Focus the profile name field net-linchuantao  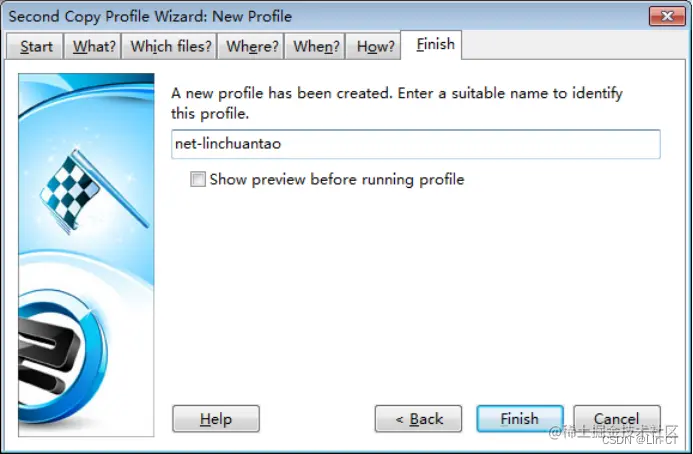(x=415, y=144)
